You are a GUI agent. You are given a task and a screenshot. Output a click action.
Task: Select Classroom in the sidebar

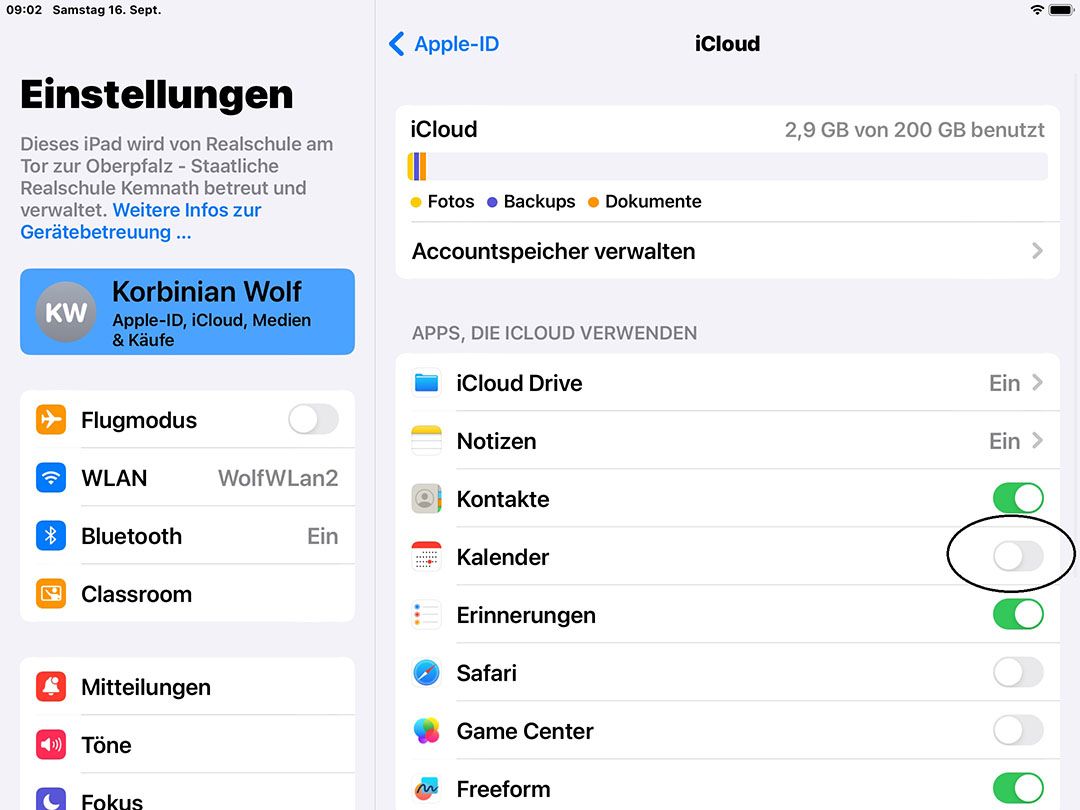coord(187,593)
